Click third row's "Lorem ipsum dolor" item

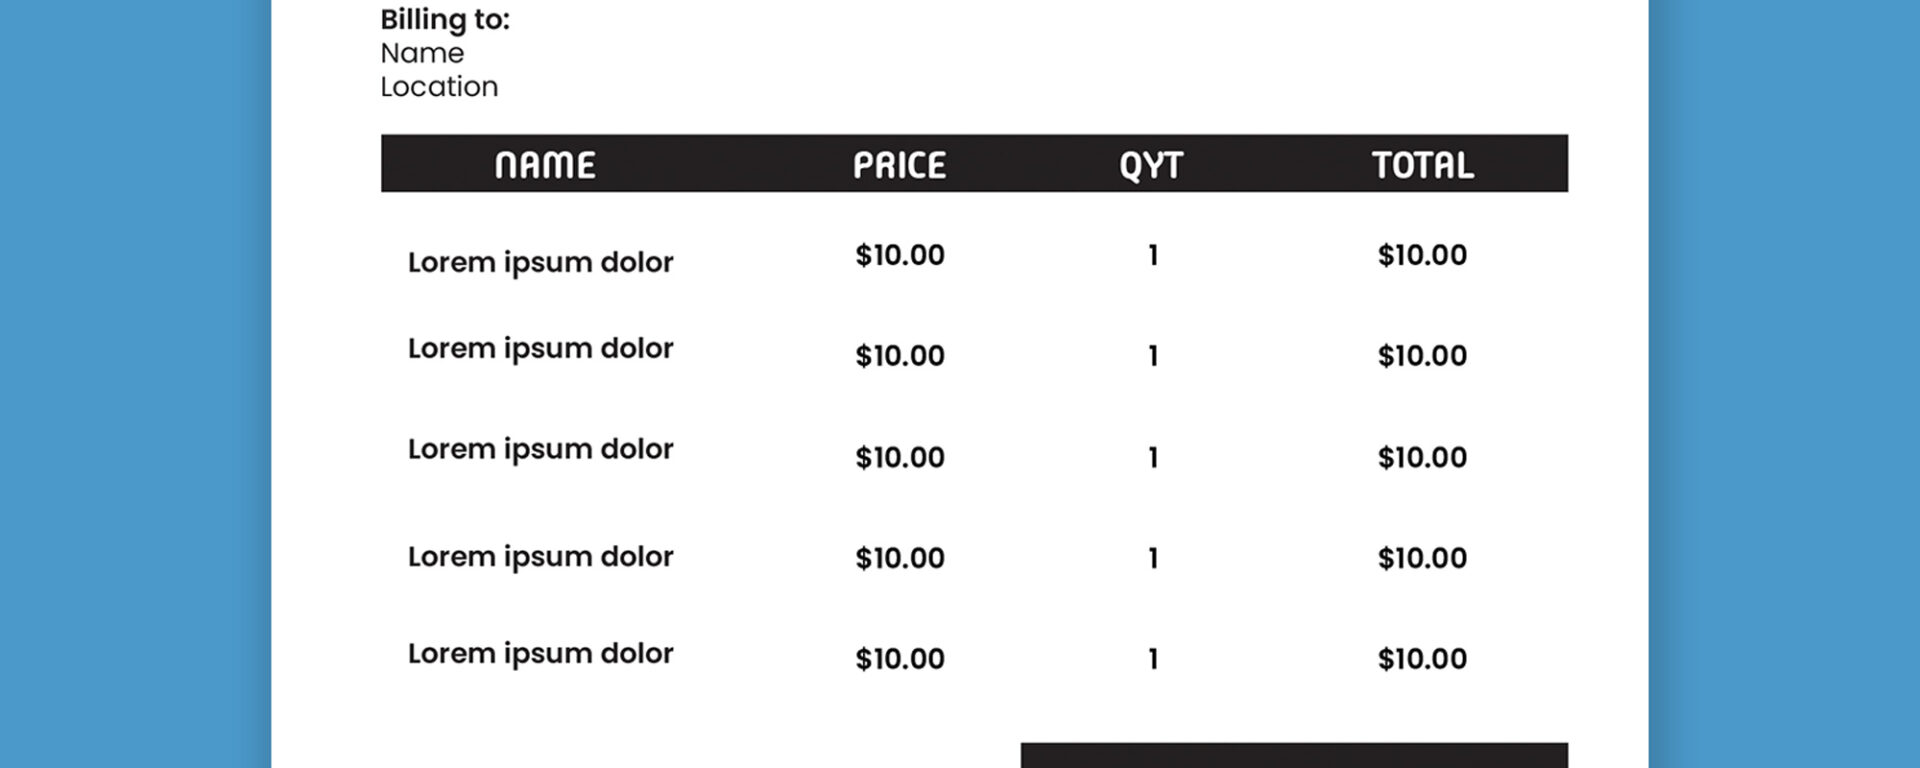(540, 449)
